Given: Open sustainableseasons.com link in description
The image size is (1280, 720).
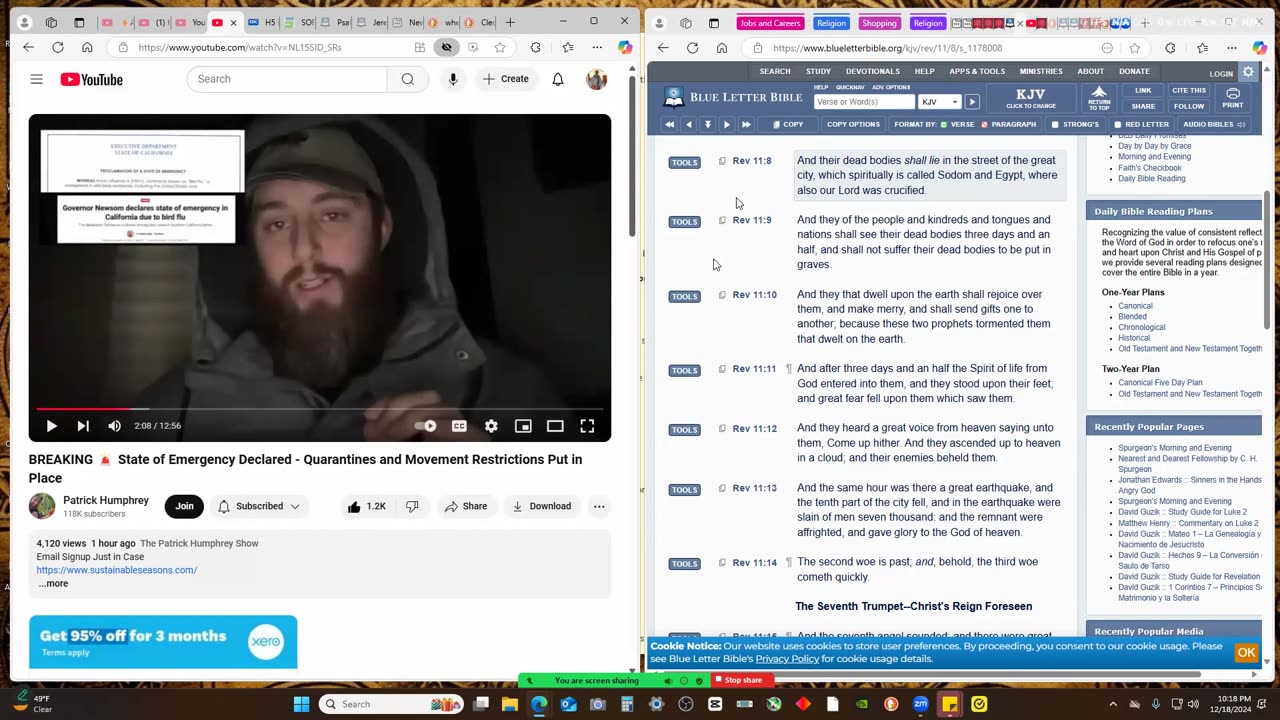Looking at the screenshot, I should (117, 570).
